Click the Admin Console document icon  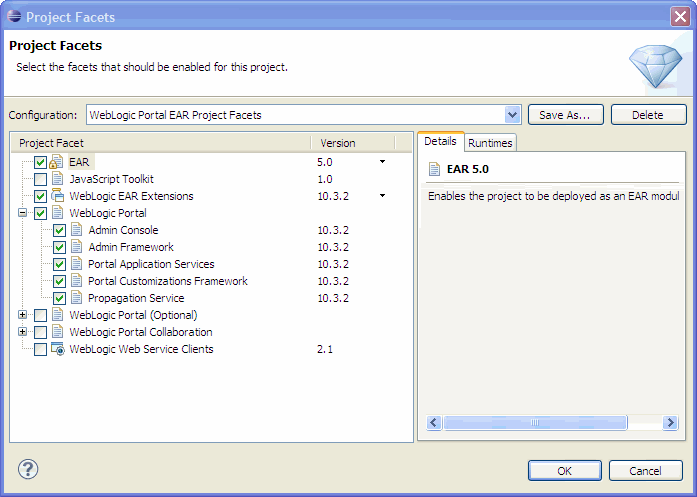(x=76, y=230)
